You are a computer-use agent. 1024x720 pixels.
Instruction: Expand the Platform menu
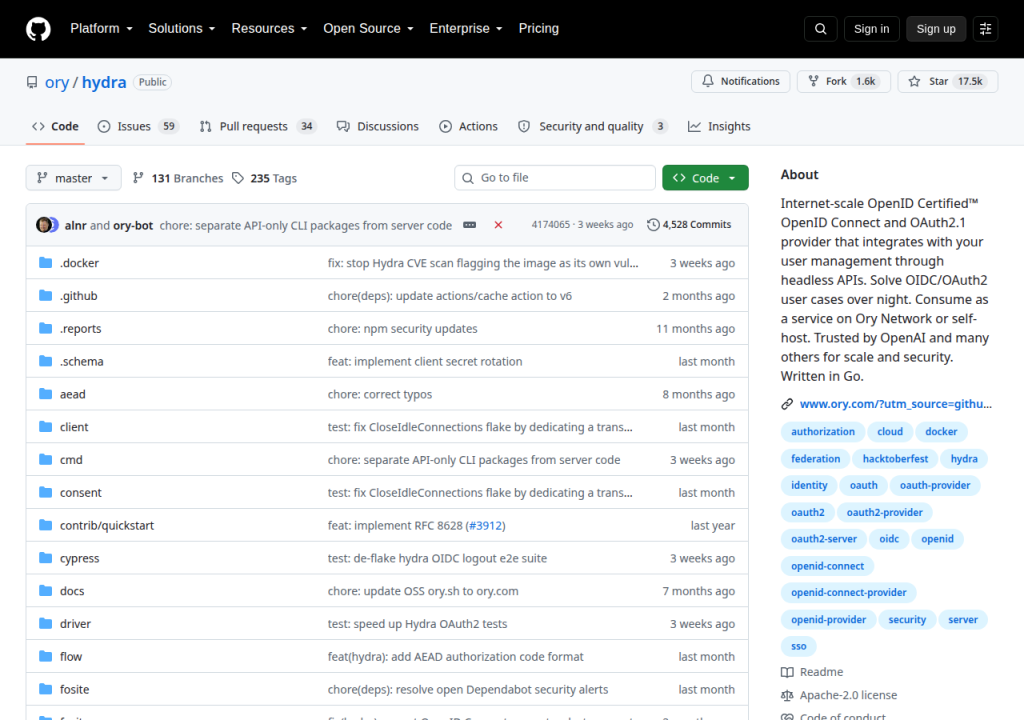pyautogui.click(x=102, y=29)
